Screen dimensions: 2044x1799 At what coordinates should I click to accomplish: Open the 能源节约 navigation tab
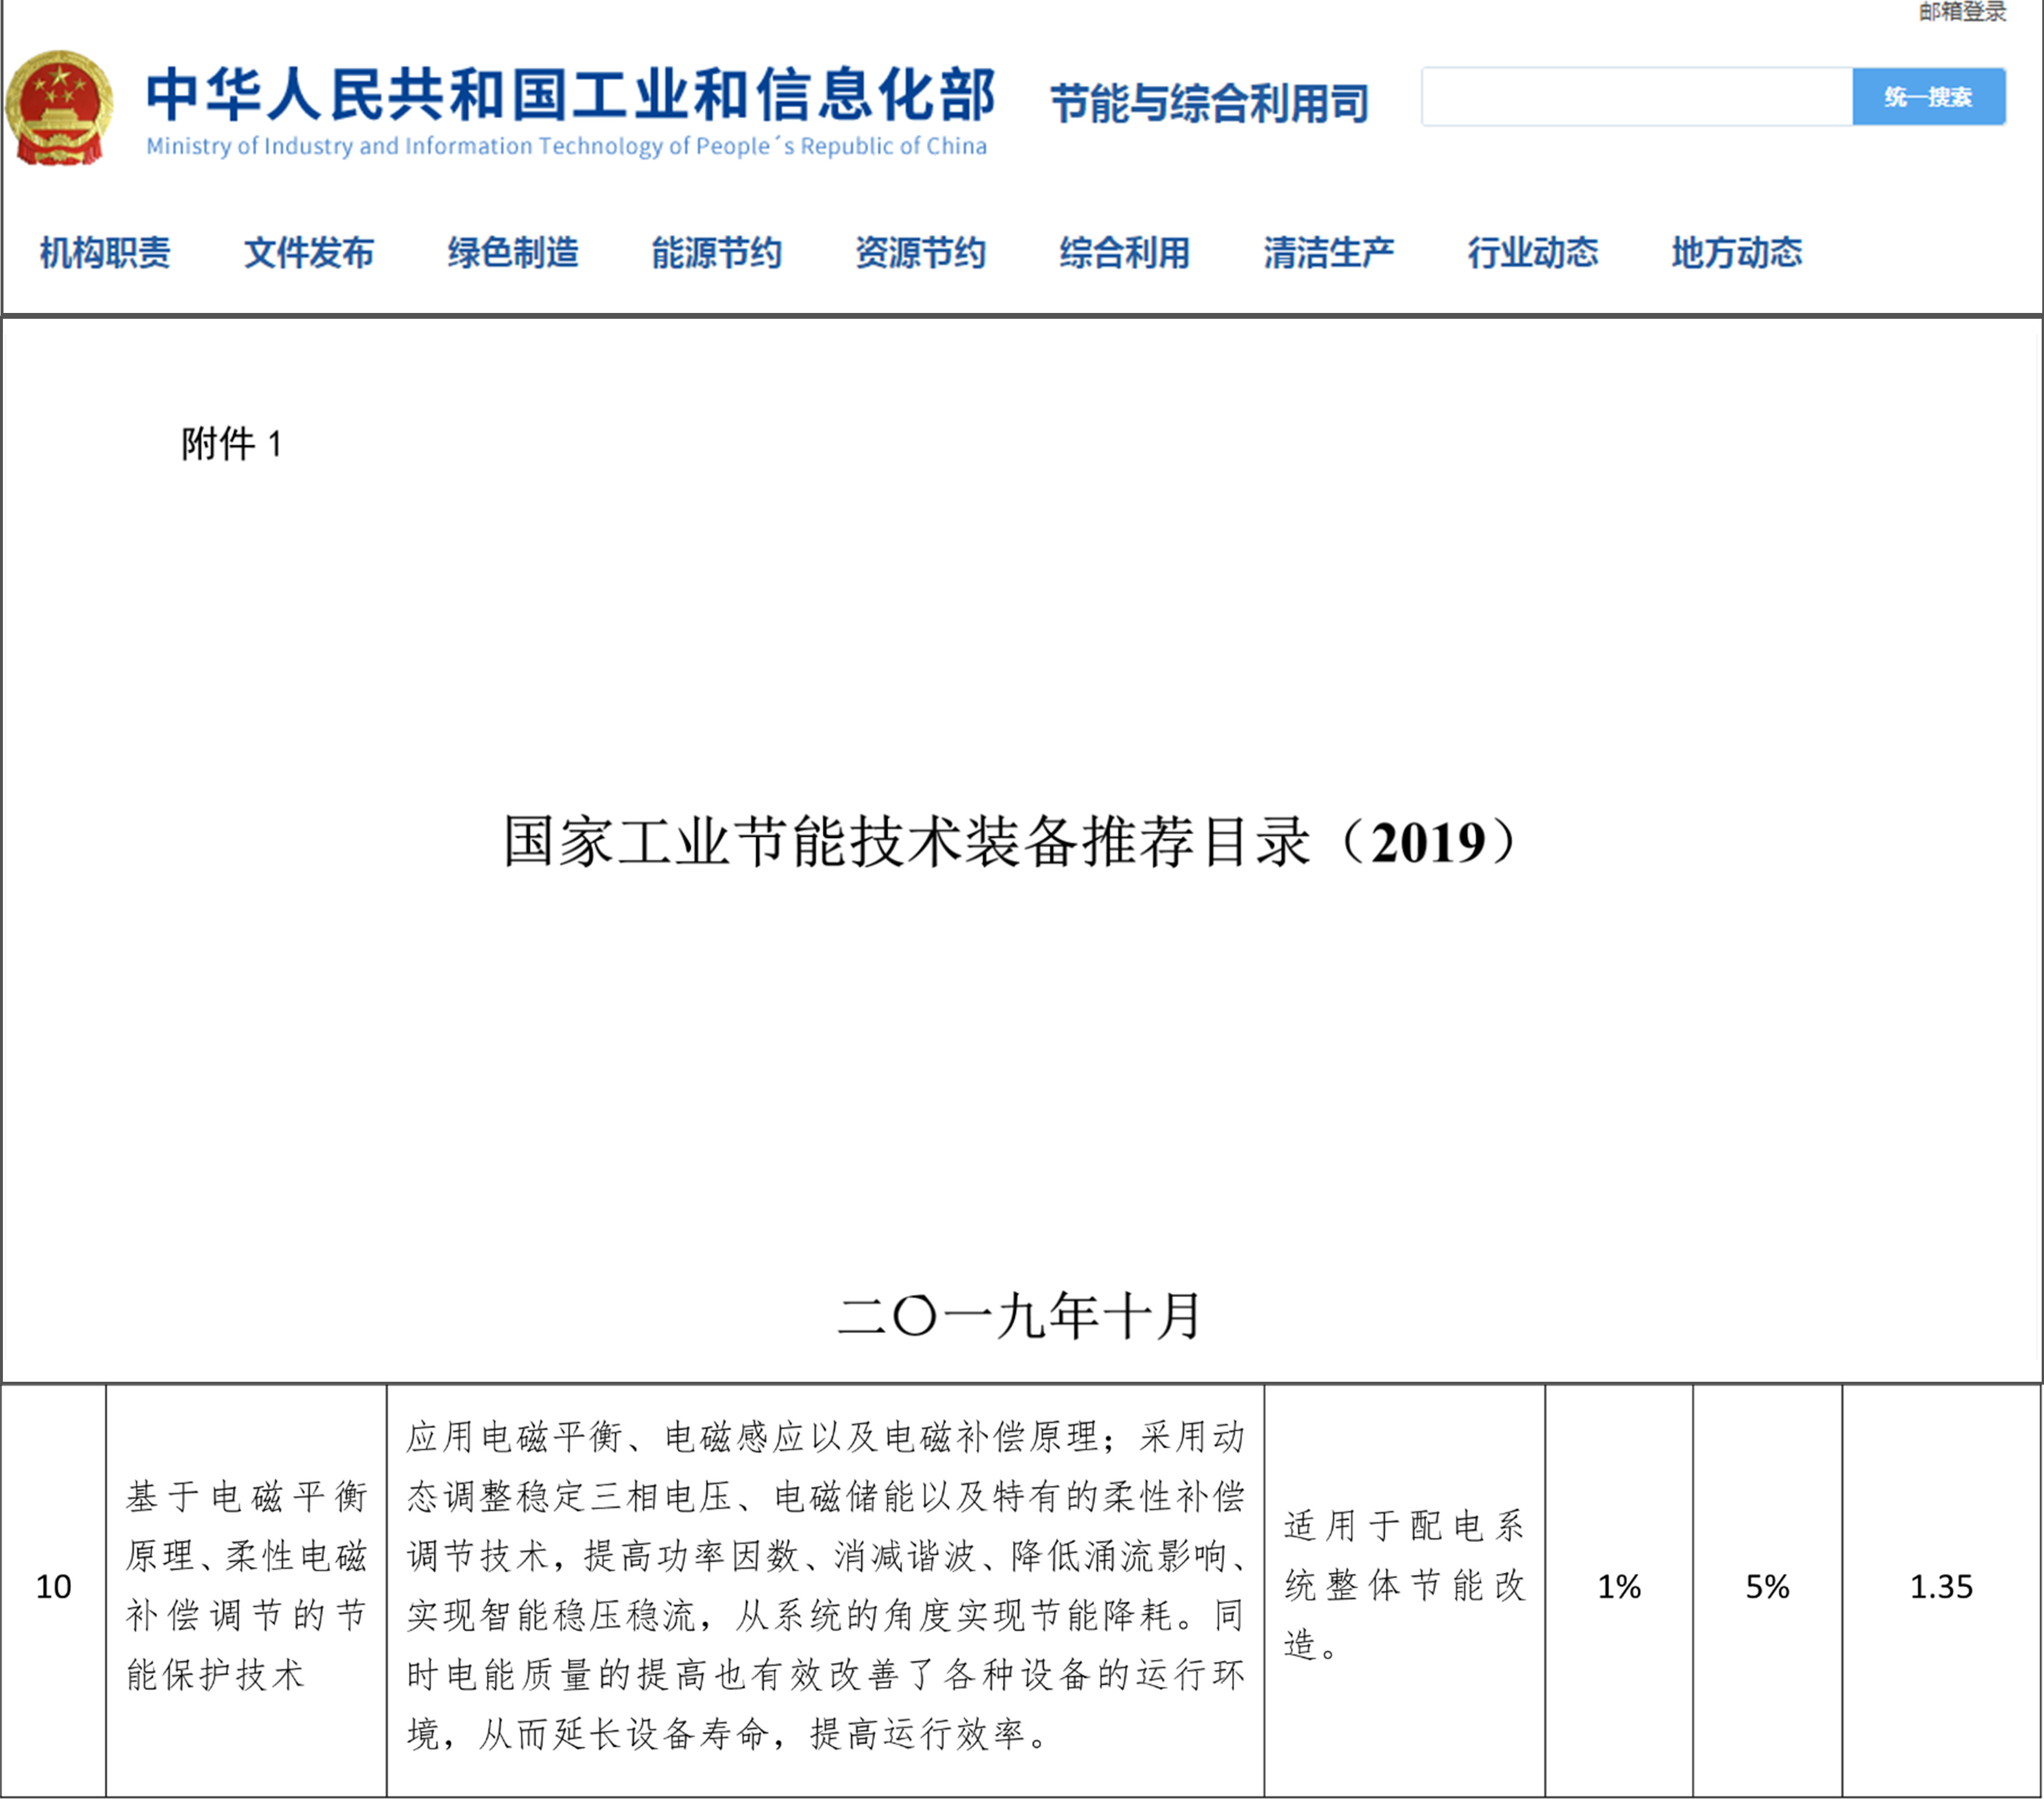[717, 252]
